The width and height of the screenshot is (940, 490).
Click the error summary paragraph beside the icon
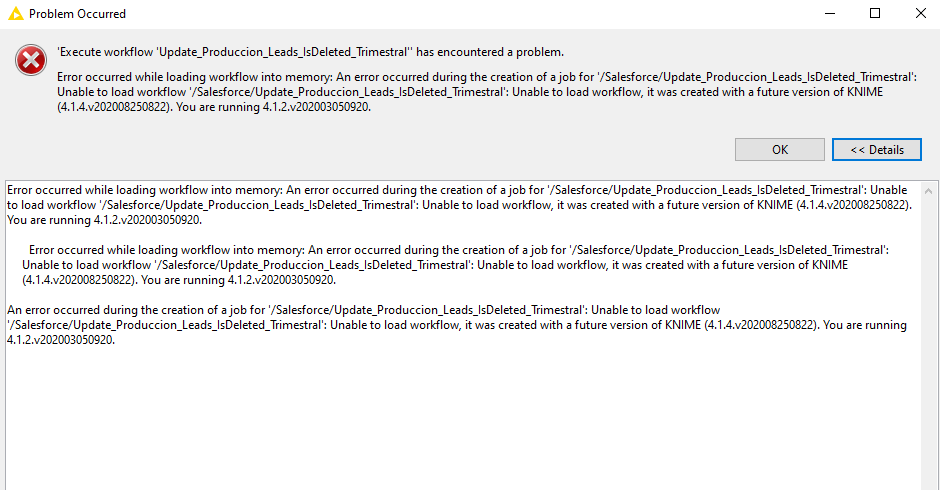pyautogui.click(x=487, y=92)
